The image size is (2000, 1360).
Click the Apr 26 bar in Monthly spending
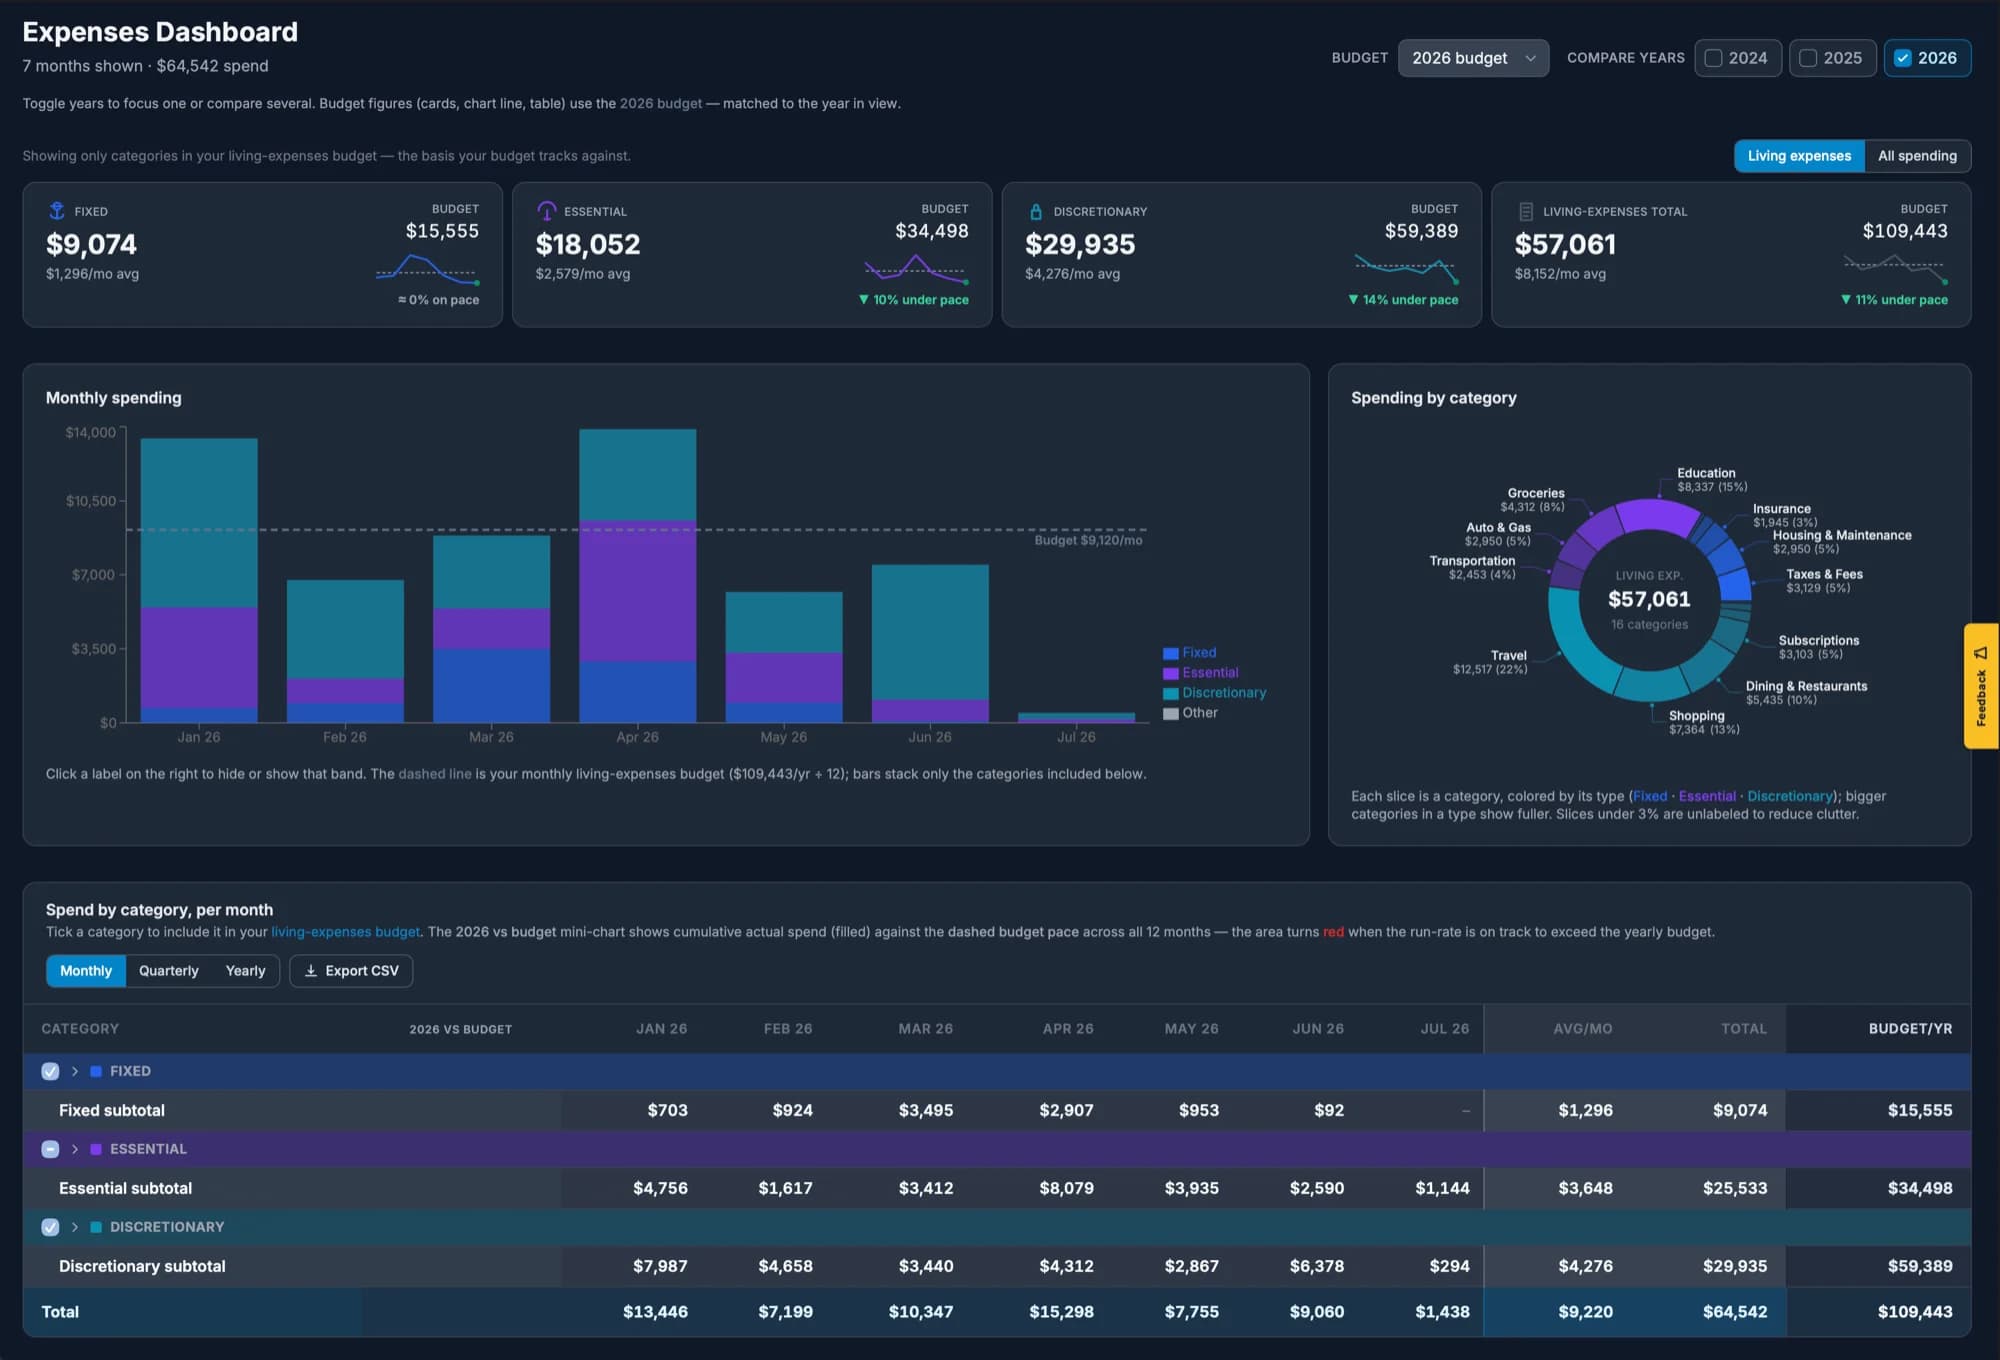pyautogui.click(x=637, y=576)
